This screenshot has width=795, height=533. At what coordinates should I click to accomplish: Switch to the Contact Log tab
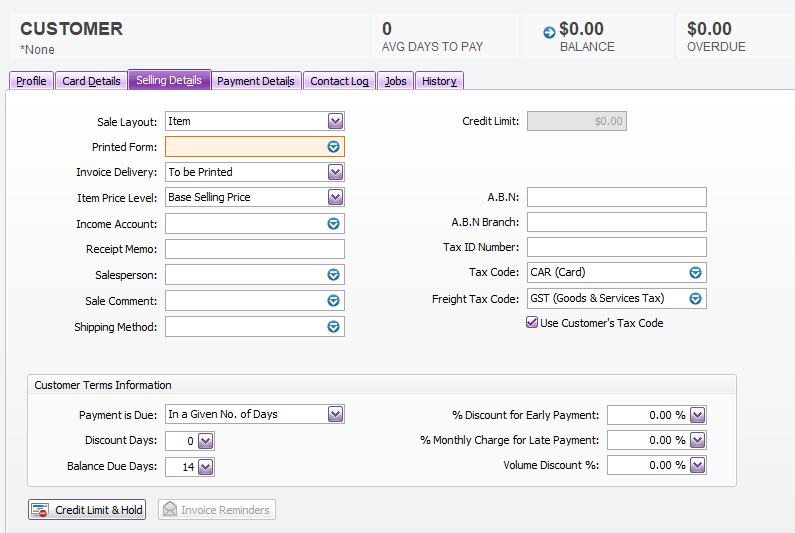tap(339, 81)
